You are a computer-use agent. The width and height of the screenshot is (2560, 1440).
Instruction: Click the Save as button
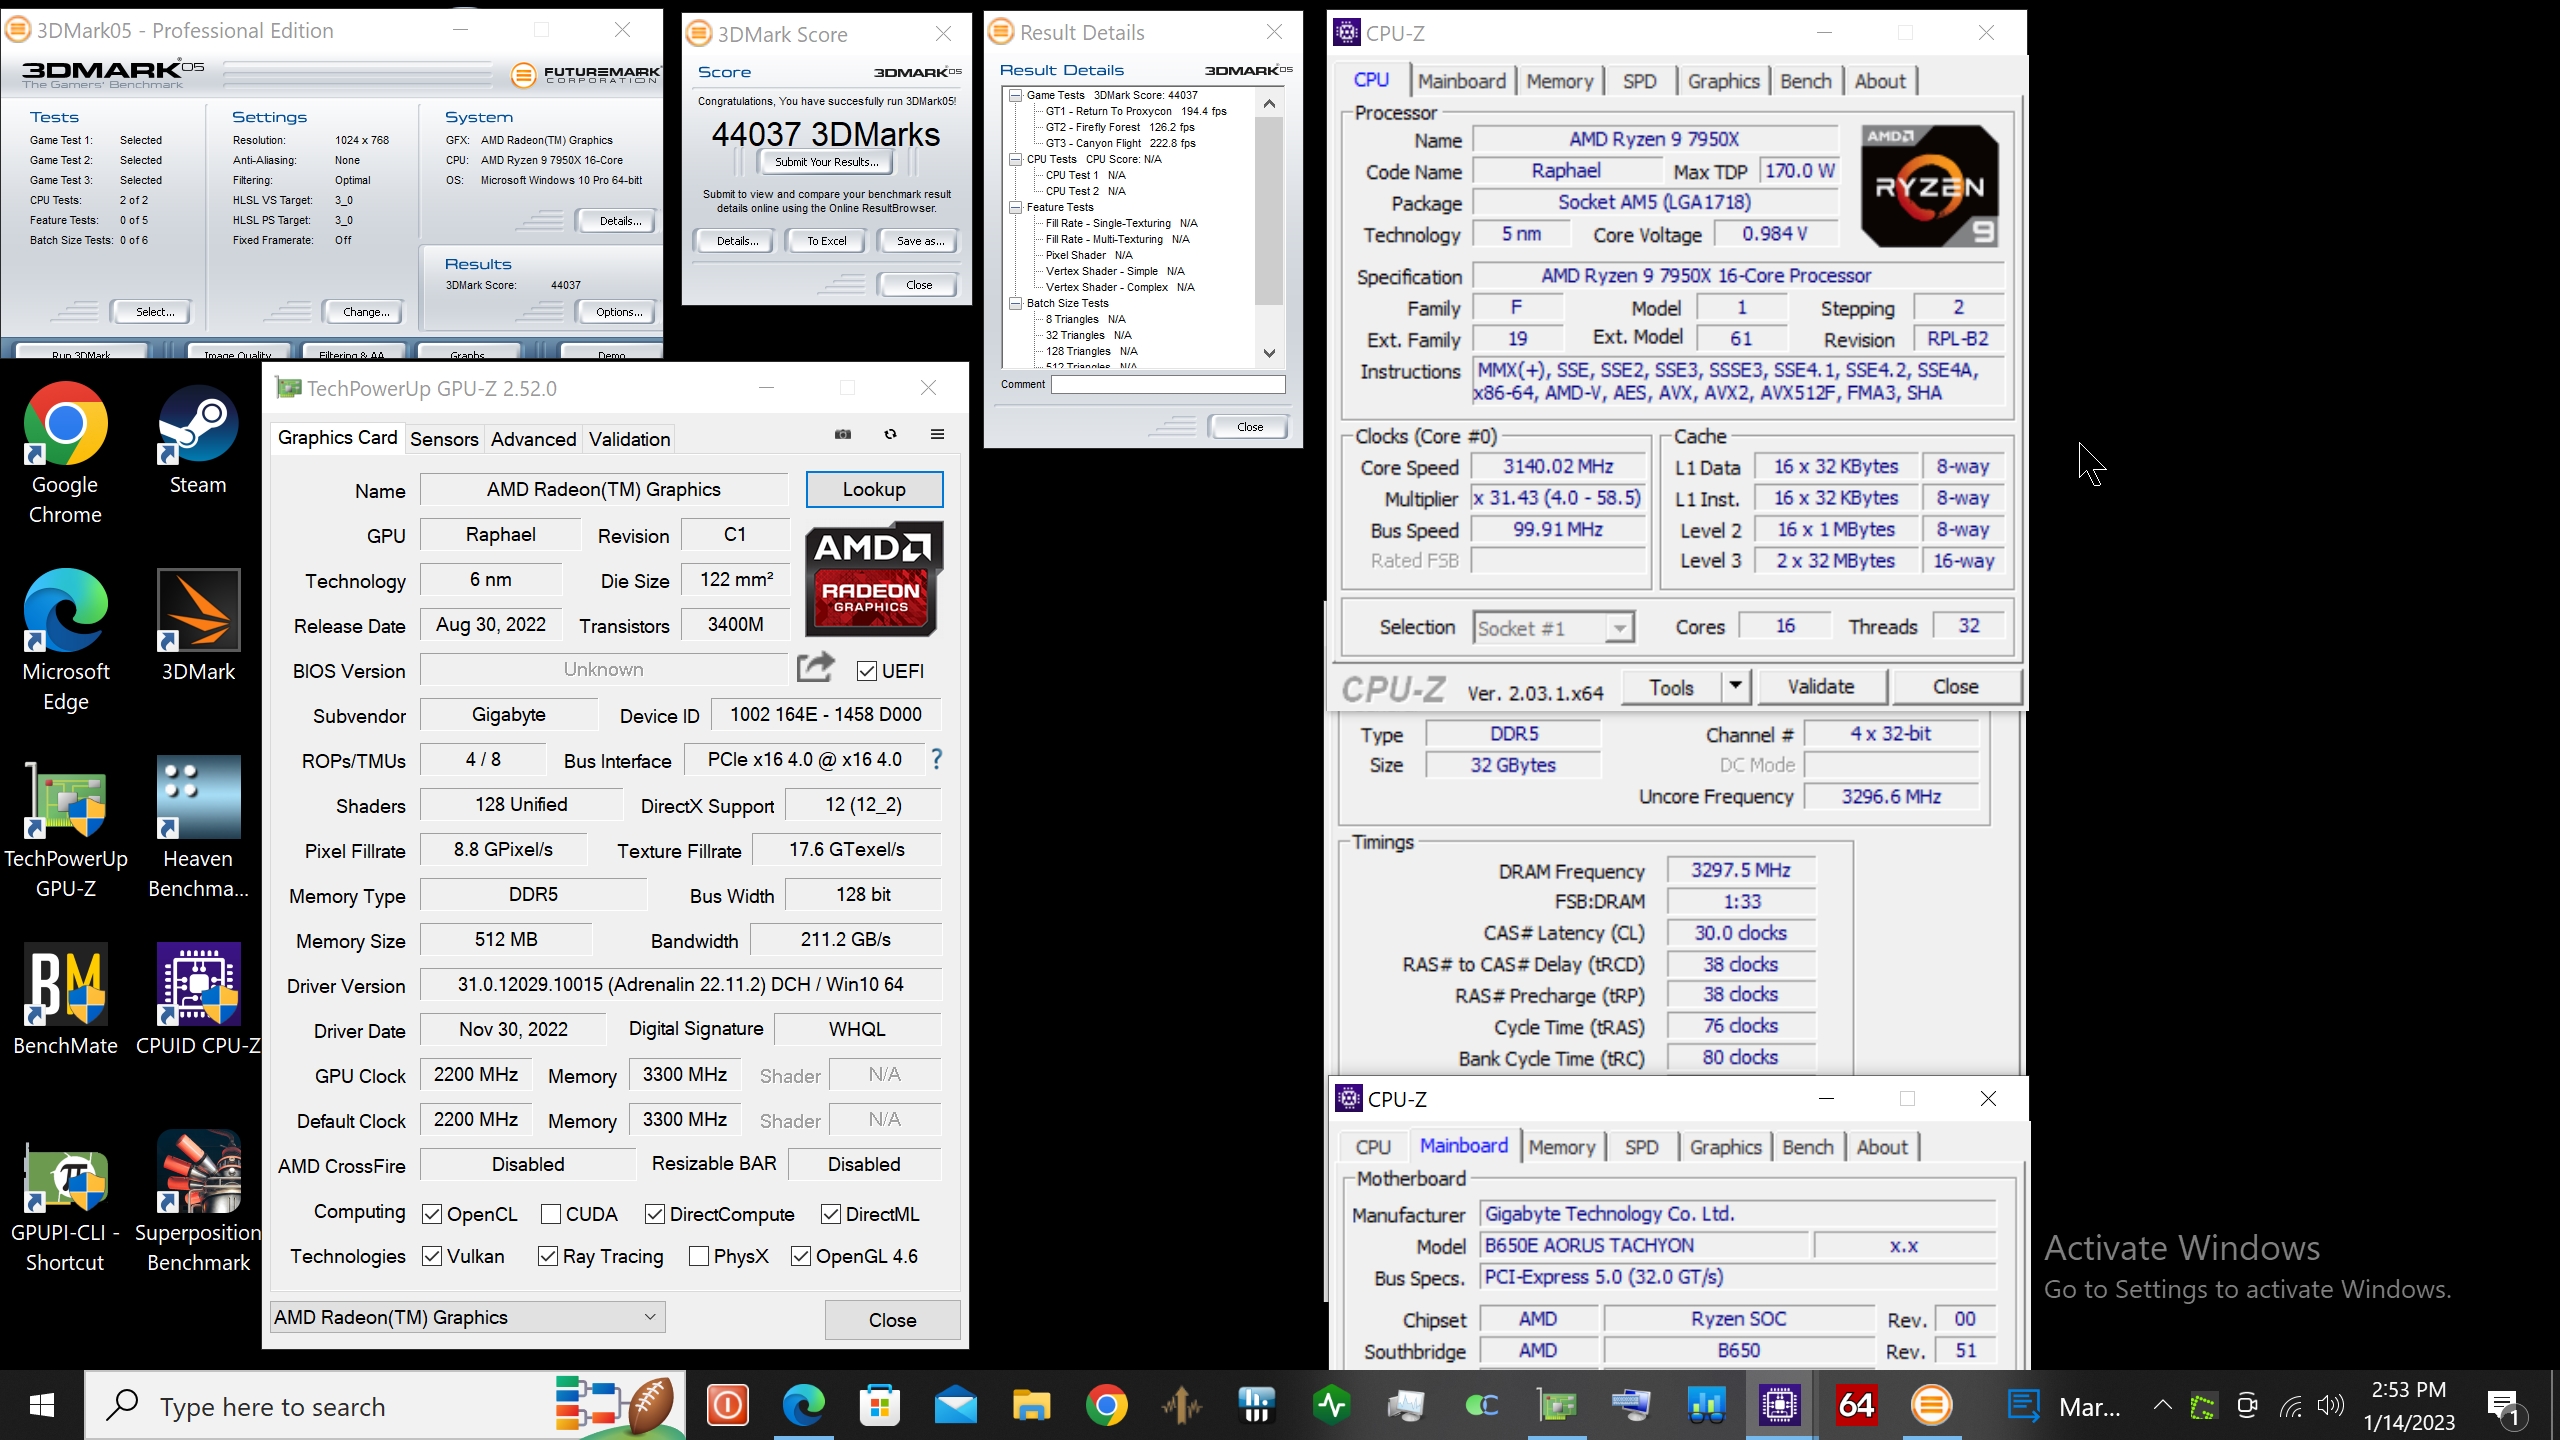coord(919,241)
